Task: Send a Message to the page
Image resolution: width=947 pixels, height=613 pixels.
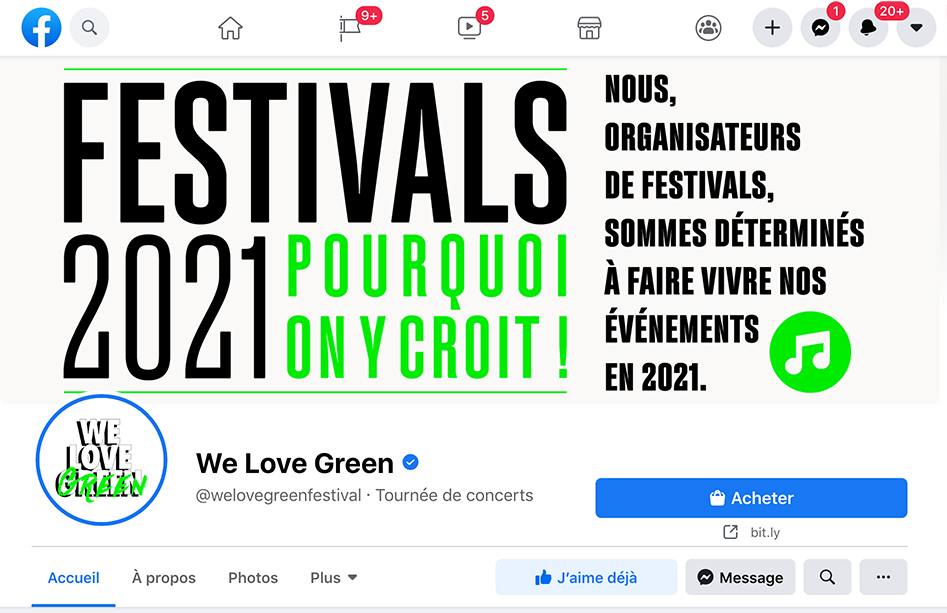Action: (740, 577)
